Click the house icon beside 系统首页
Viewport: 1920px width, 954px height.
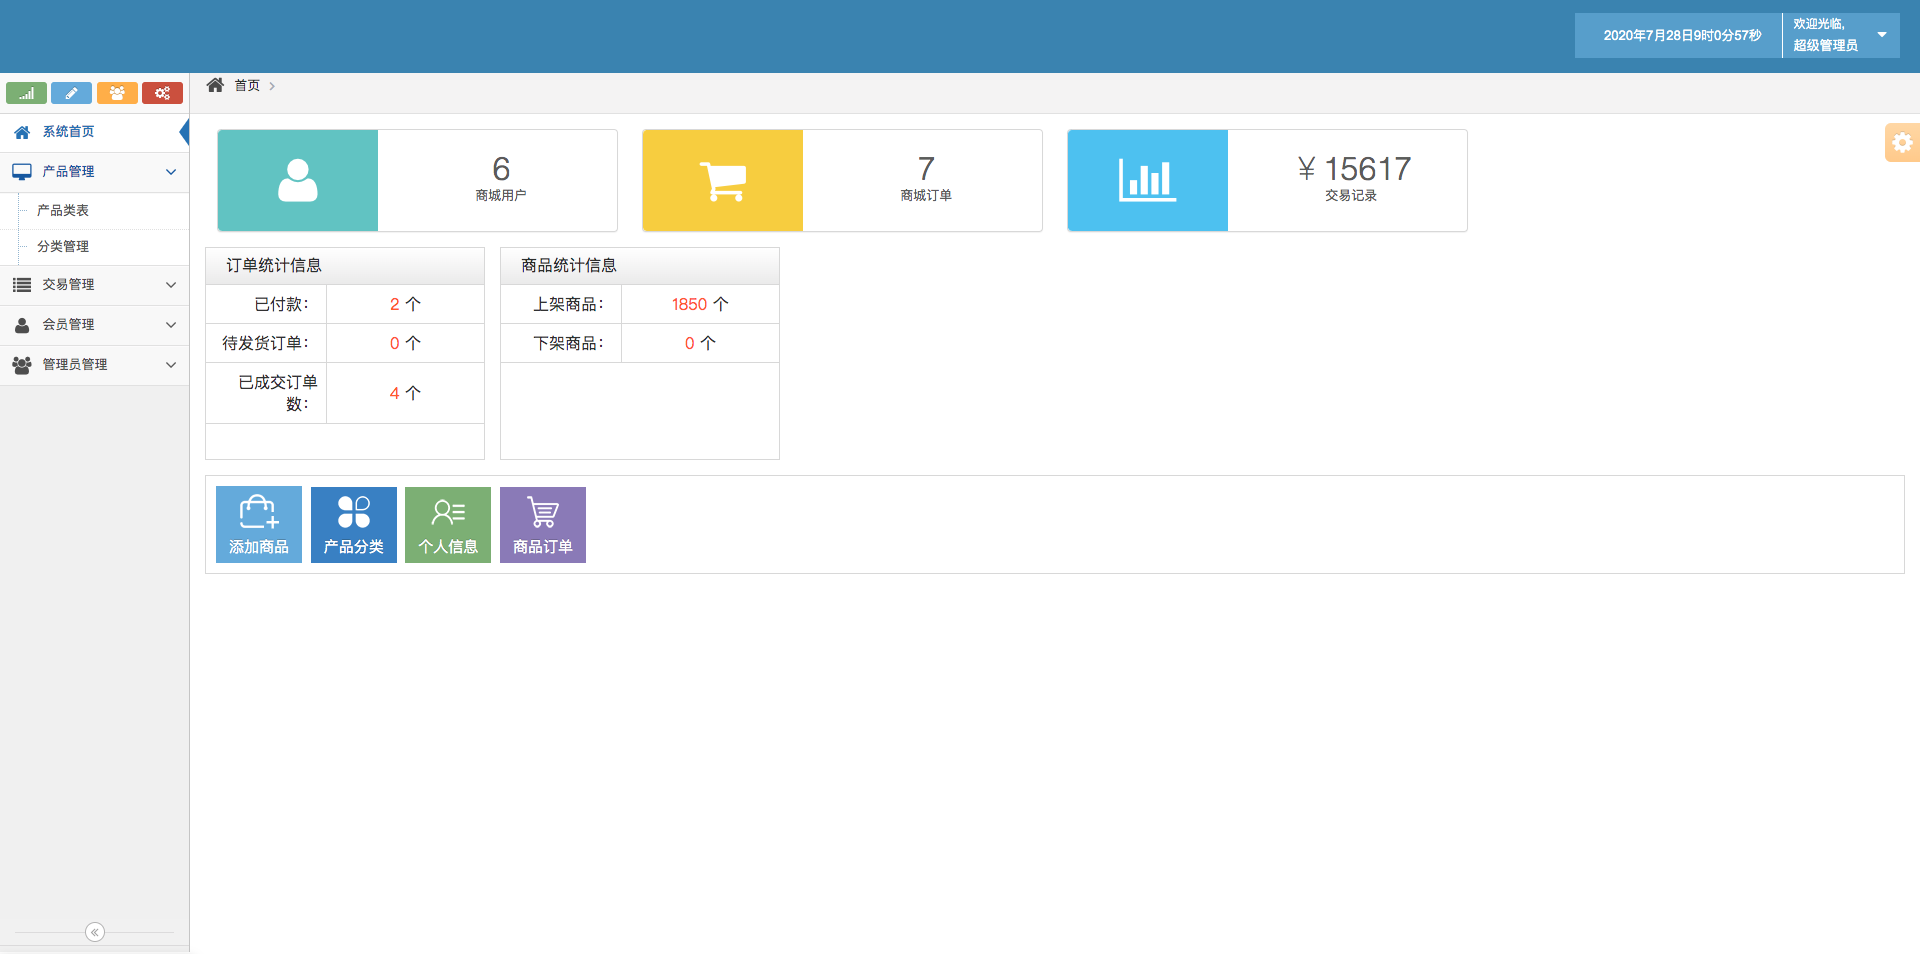click(x=22, y=132)
